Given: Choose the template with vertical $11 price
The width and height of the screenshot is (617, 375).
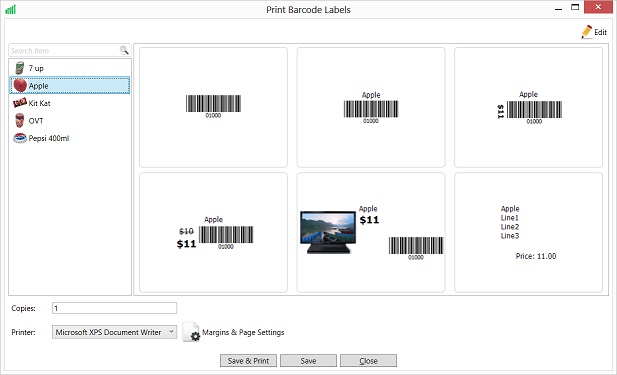Looking at the screenshot, I should point(528,107).
